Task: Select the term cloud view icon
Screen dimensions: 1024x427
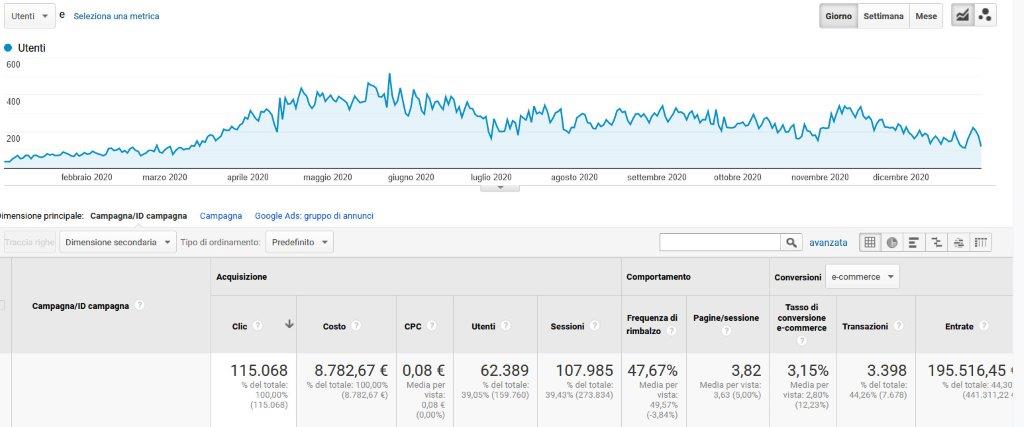Action: point(959,242)
